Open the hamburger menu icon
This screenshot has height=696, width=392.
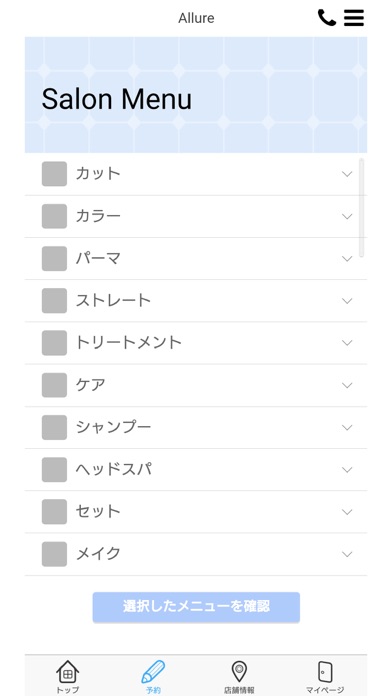[354, 18]
